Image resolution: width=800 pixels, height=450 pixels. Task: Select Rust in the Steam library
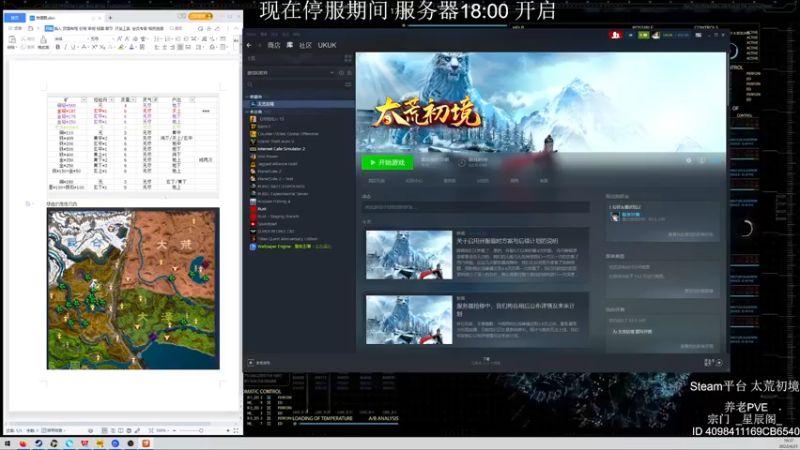pos(261,209)
